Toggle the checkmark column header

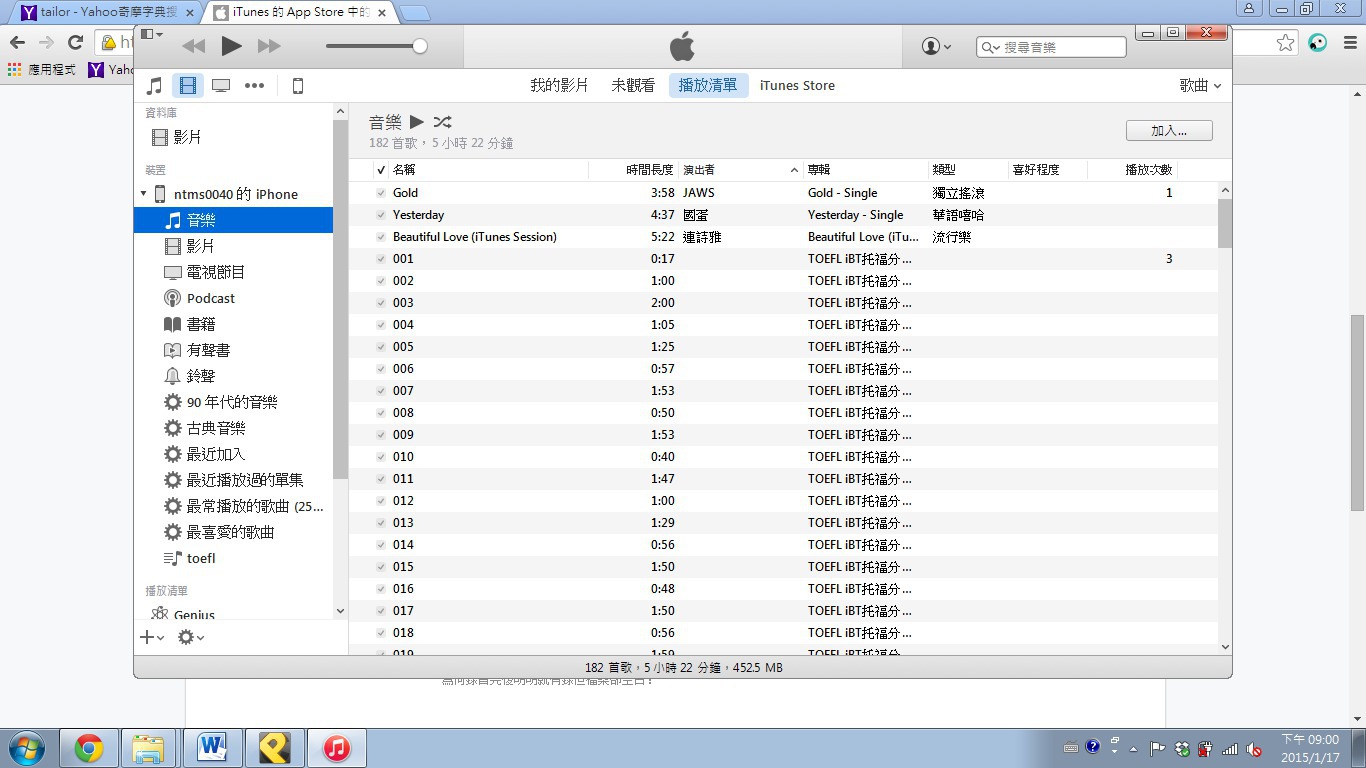click(381, 170)
